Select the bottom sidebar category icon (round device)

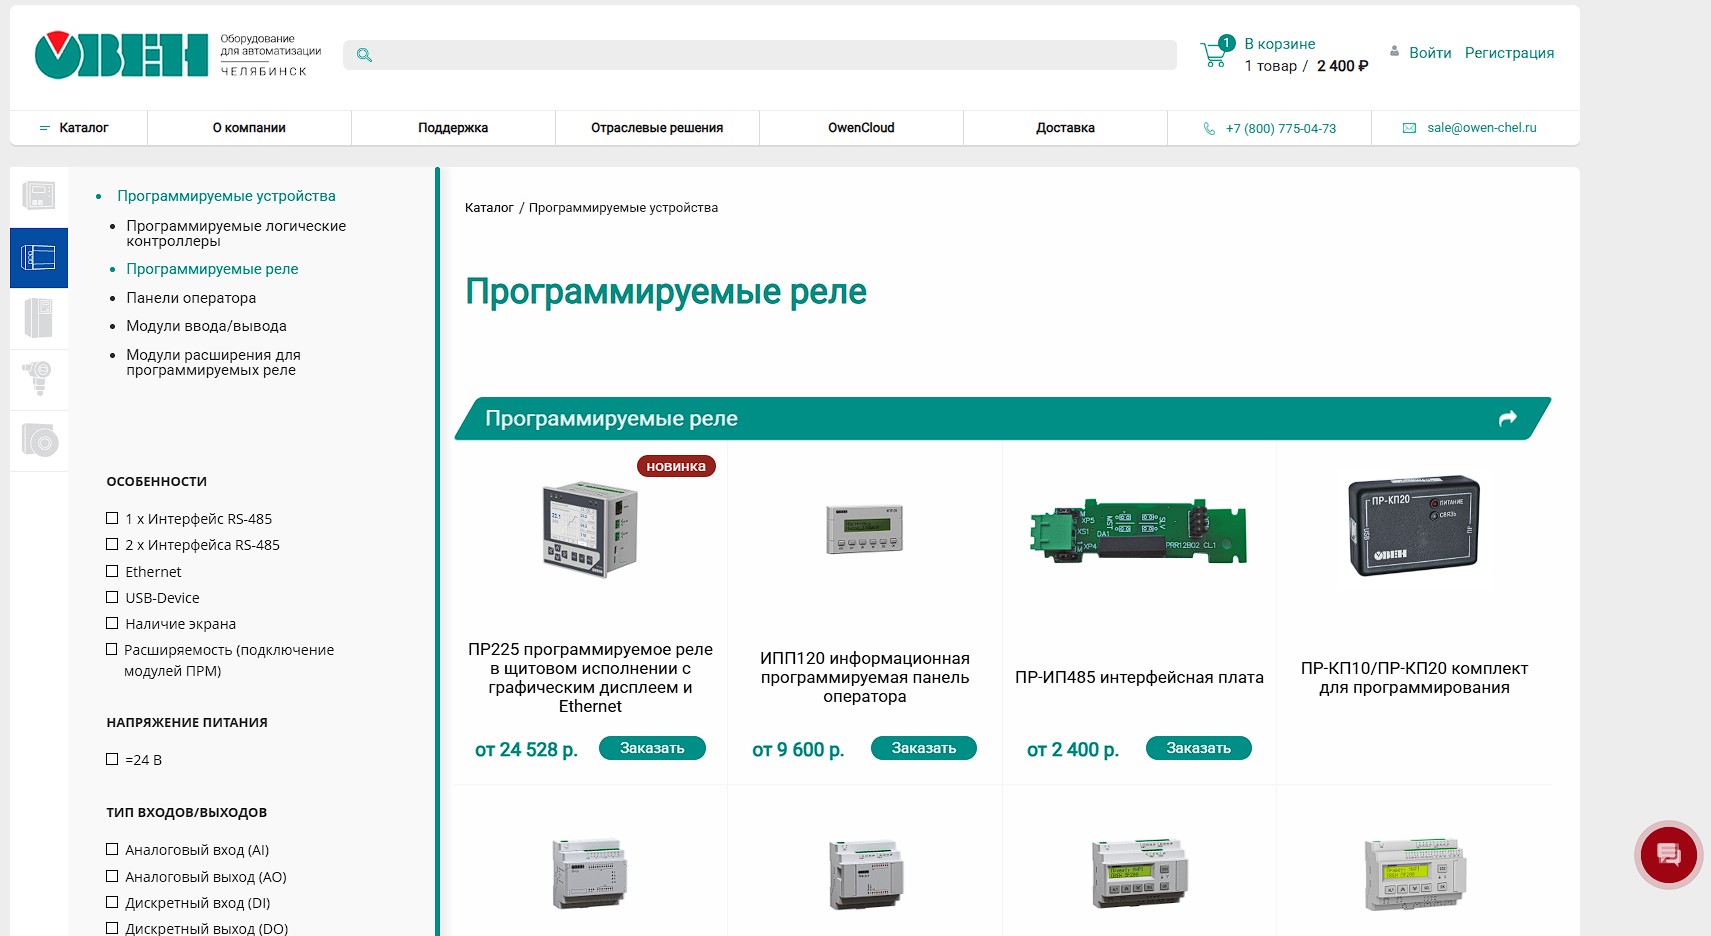39,440
